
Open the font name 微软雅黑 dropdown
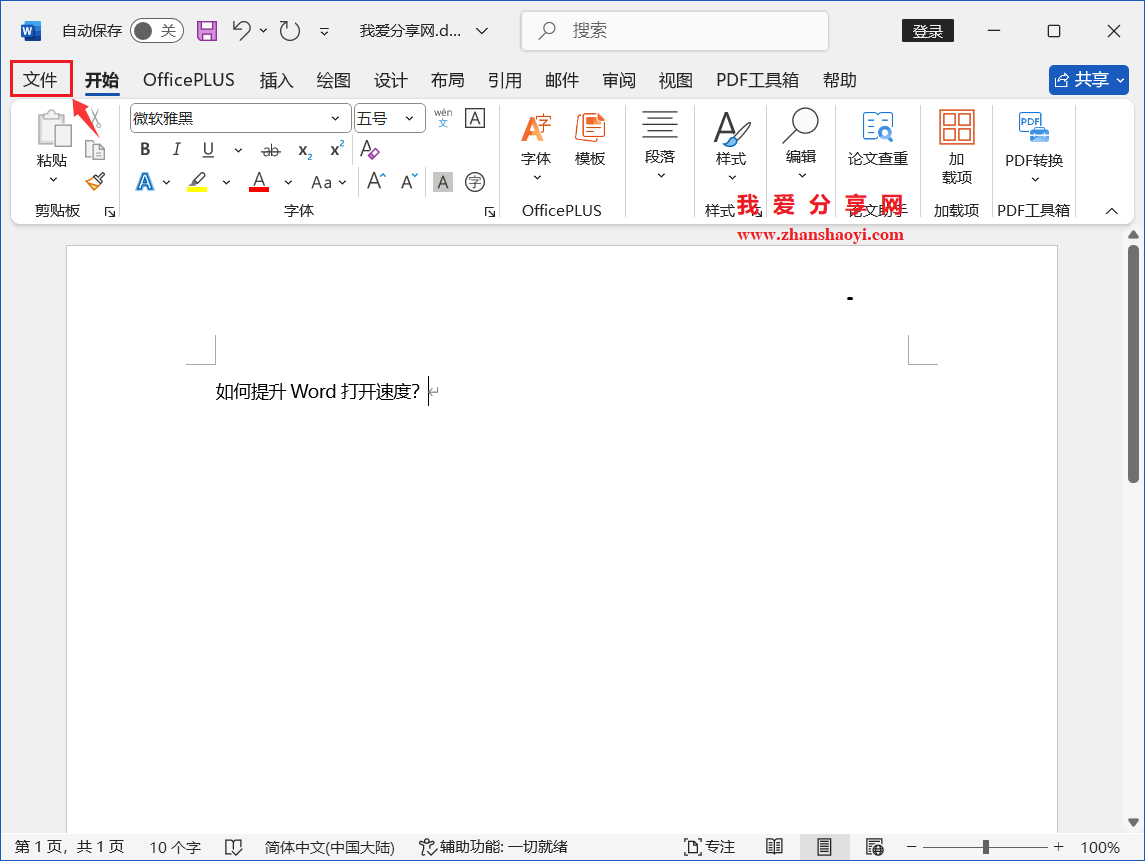point(335,118)
